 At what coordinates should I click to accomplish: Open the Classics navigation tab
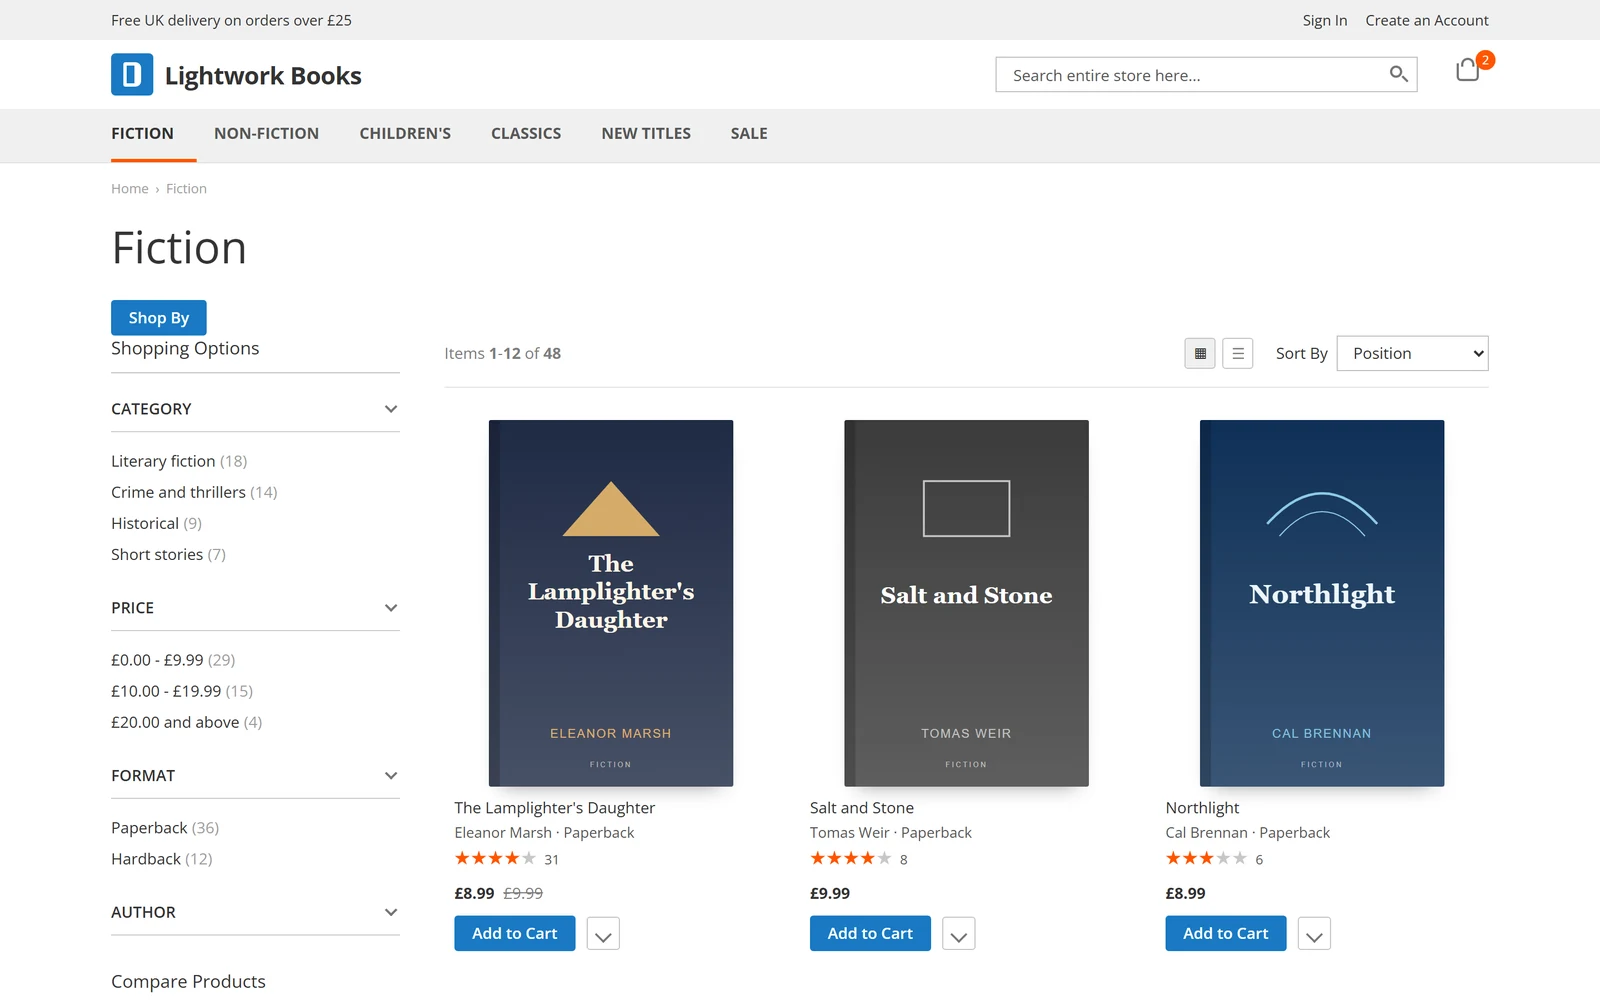(526, 134)
